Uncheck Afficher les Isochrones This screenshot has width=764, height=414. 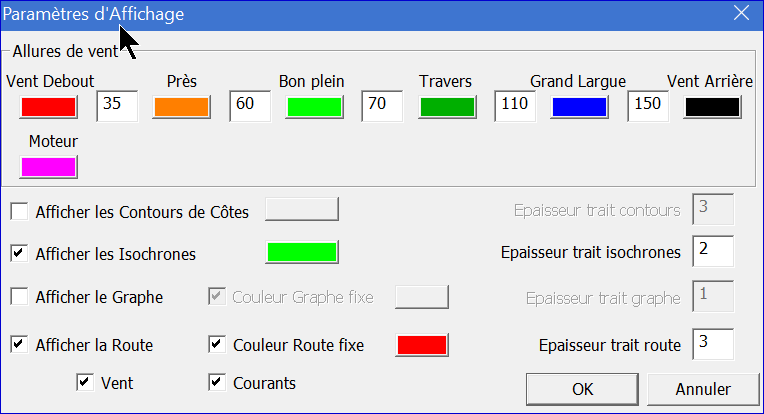[x=19, y=254]
